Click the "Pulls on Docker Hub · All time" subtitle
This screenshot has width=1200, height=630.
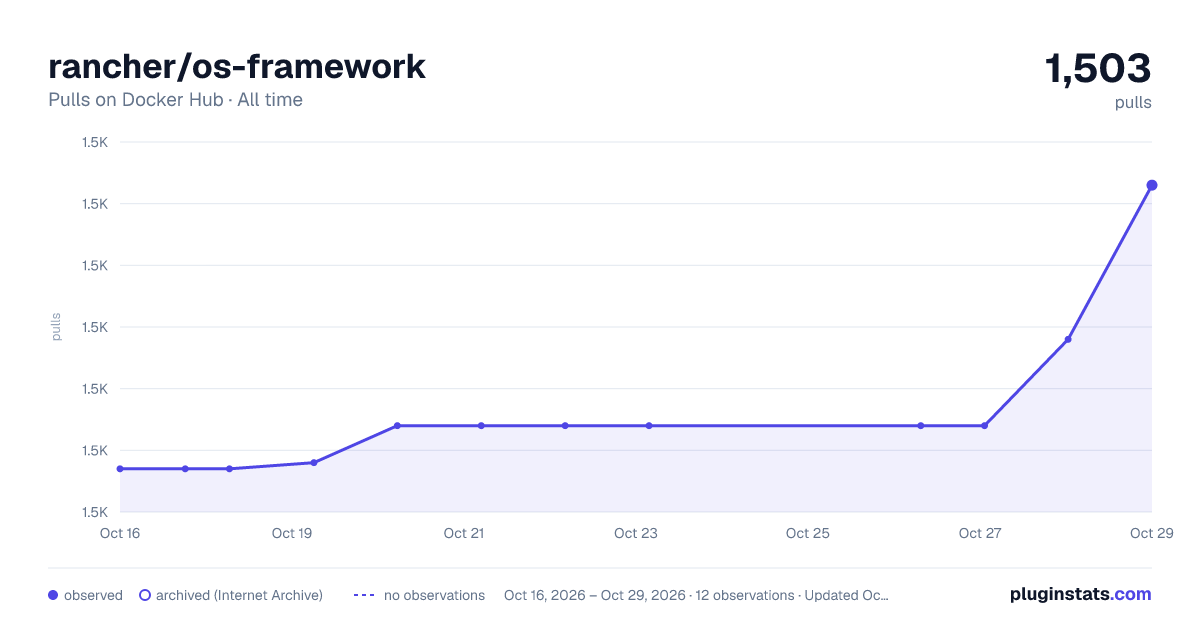[x=175, y=100]
